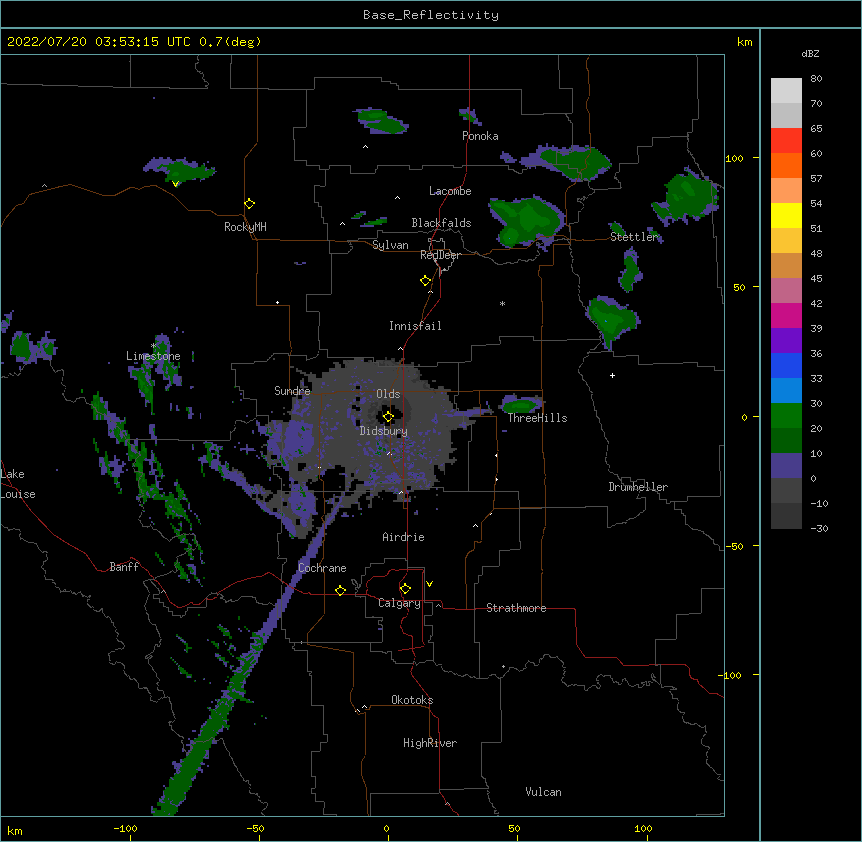The image size is (862, 842).
Task: Click the -50 km tick on bottom axis
Action: 256,829
